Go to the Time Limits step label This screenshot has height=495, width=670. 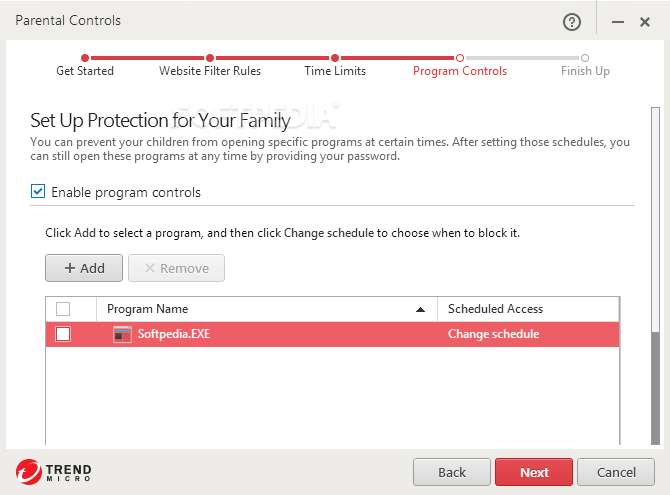click(x=335, y=71)
